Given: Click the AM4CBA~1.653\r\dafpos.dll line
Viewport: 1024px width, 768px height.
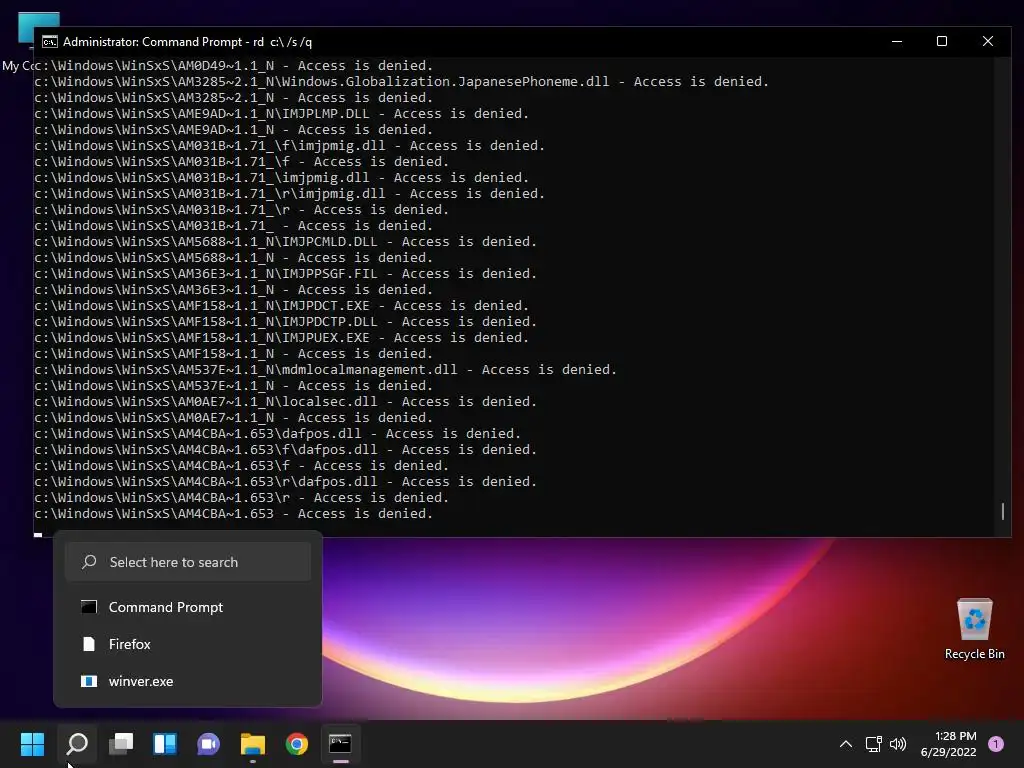Looking at the screenshot, I should [285, 481].
